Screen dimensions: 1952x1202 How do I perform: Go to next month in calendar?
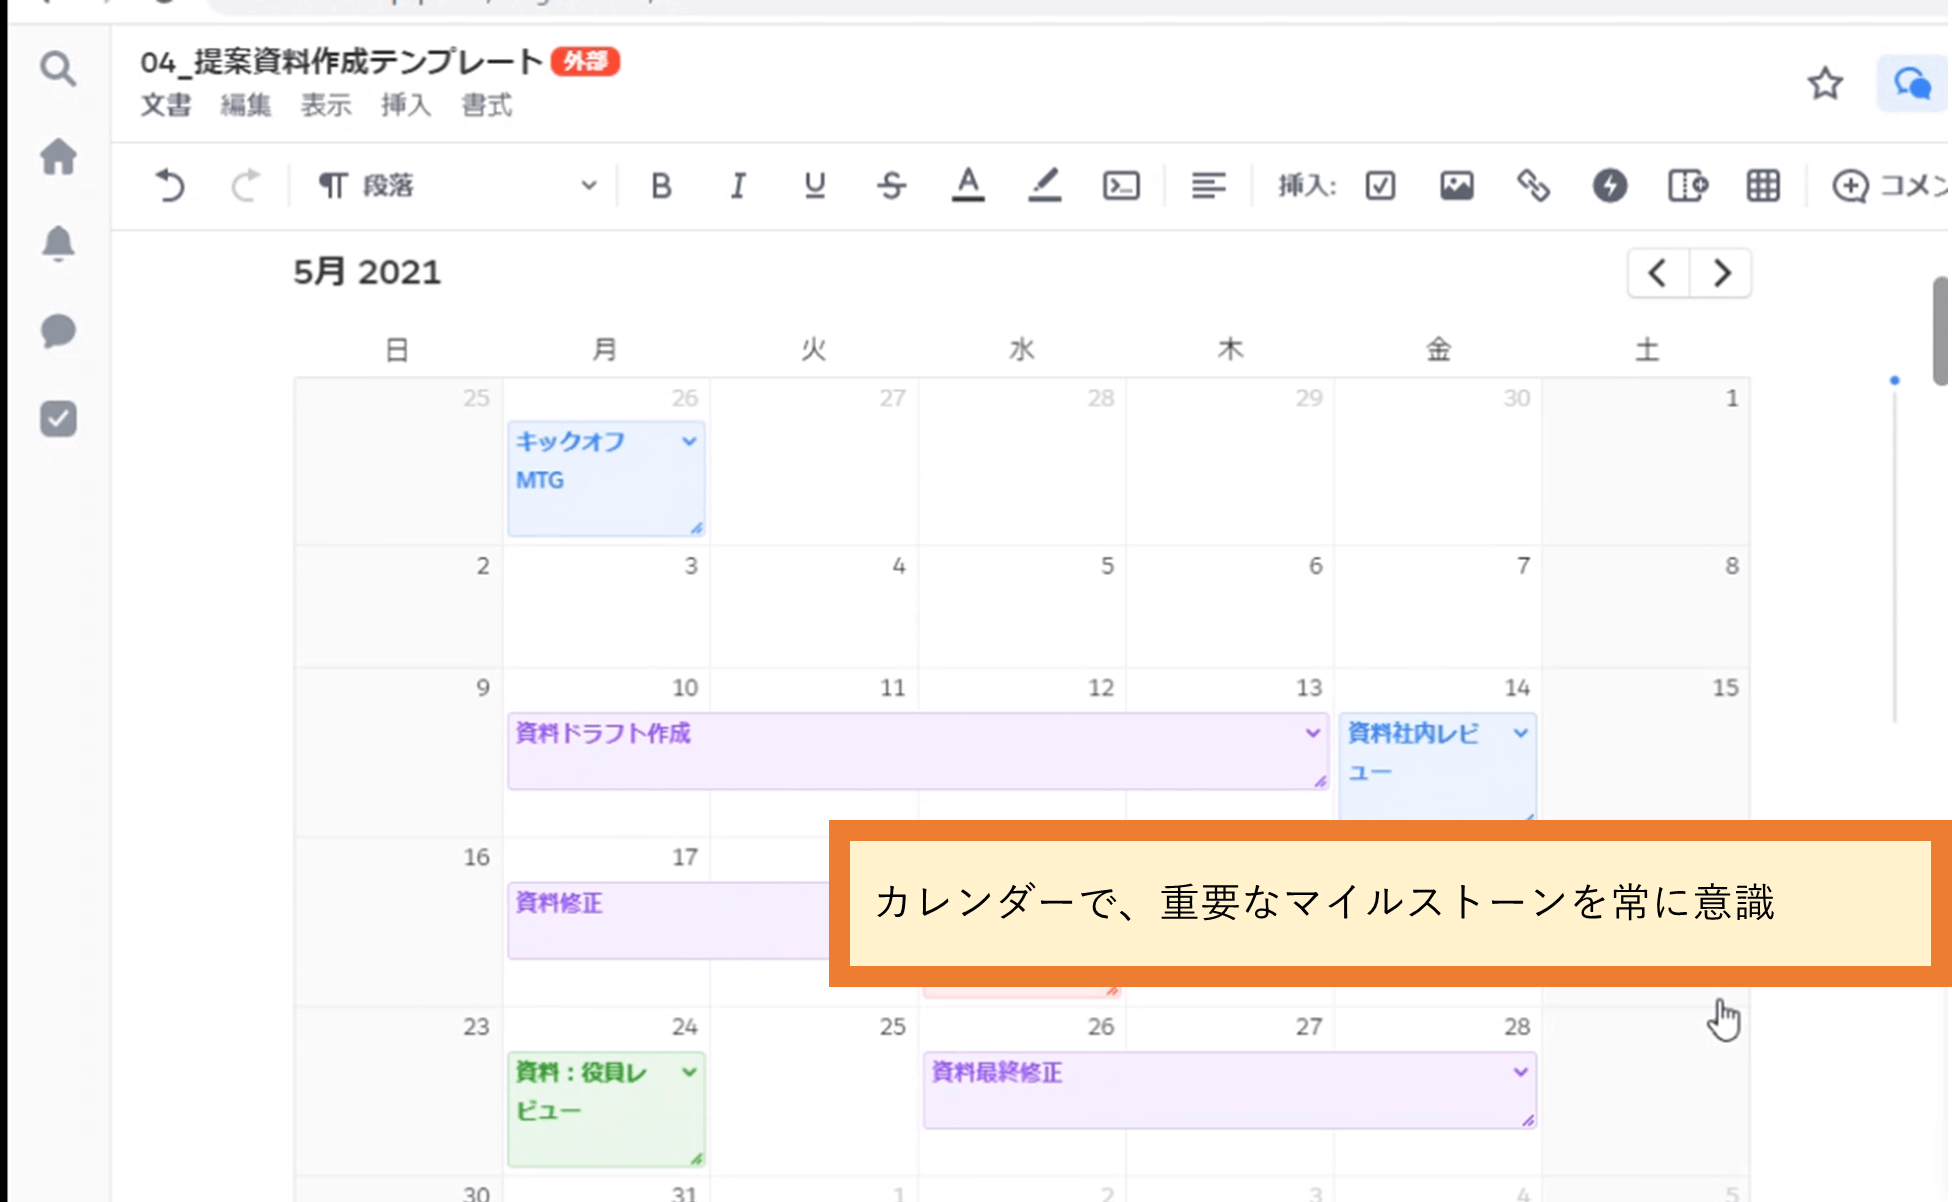pos(1721,273)
